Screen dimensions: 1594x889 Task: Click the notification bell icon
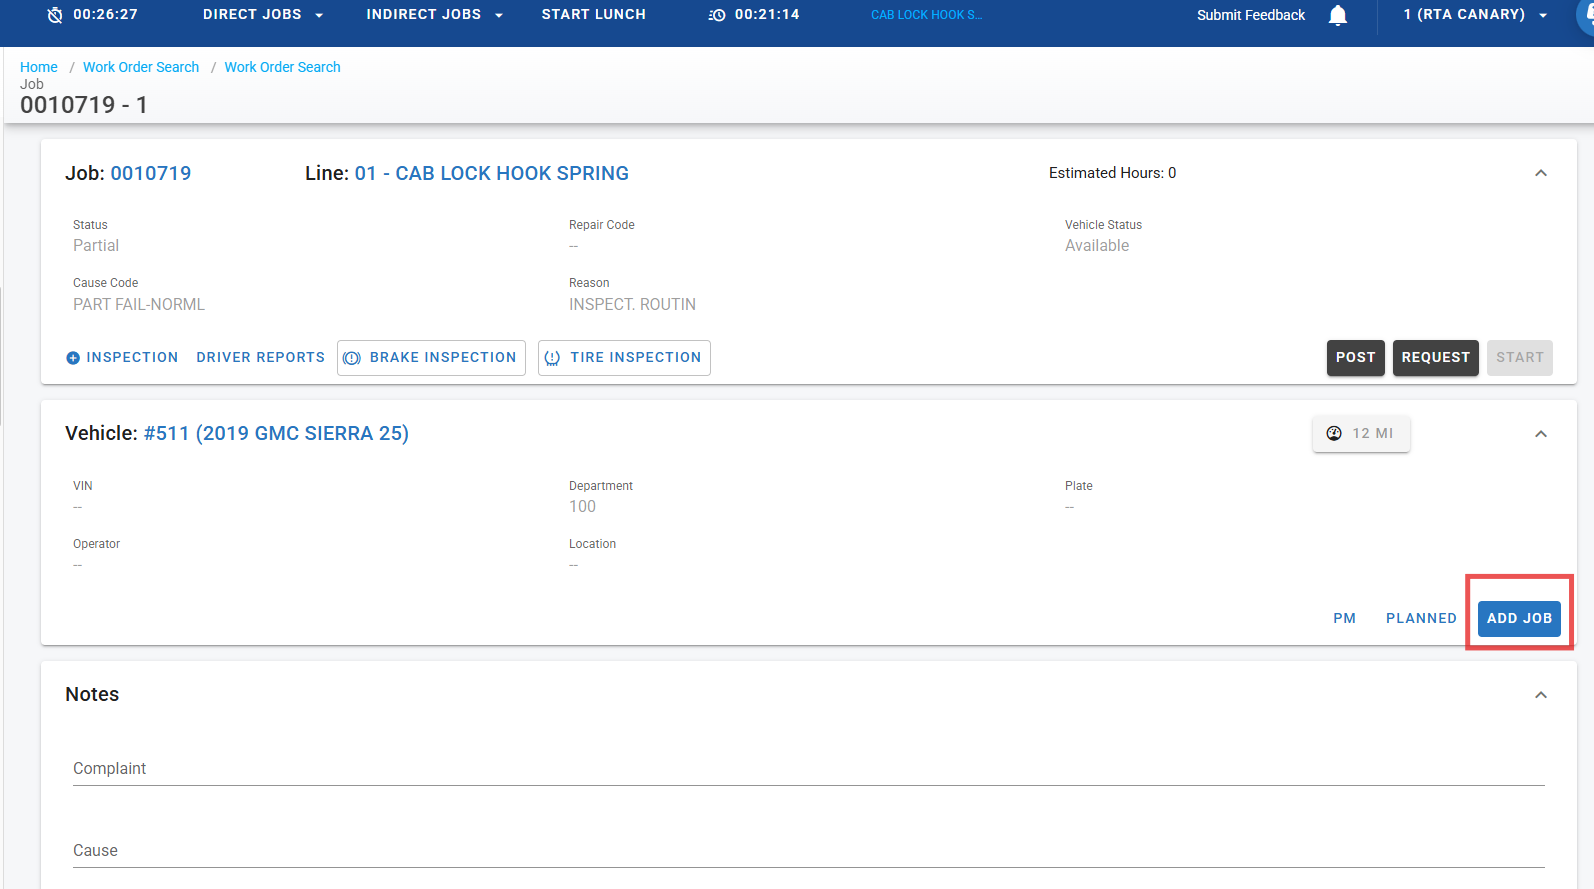1337,15
